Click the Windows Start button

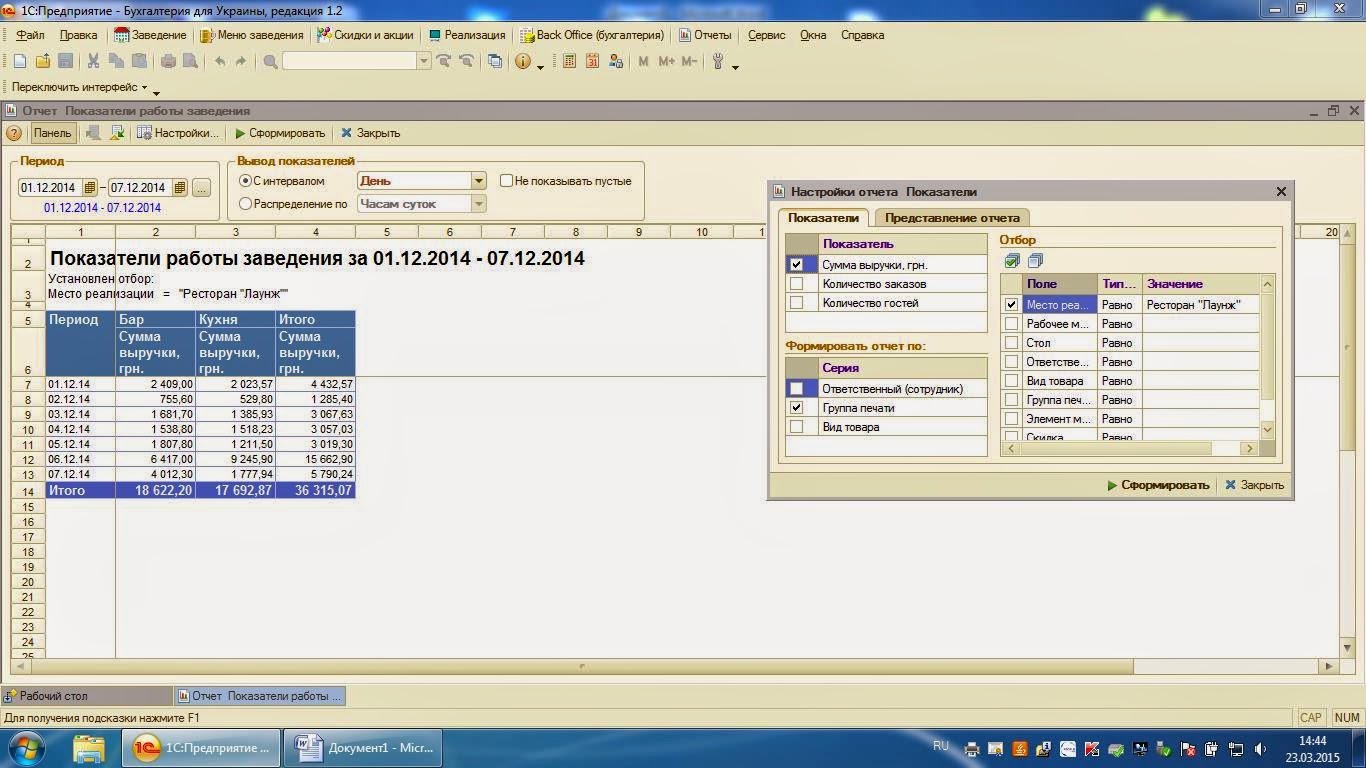[26, 747]
